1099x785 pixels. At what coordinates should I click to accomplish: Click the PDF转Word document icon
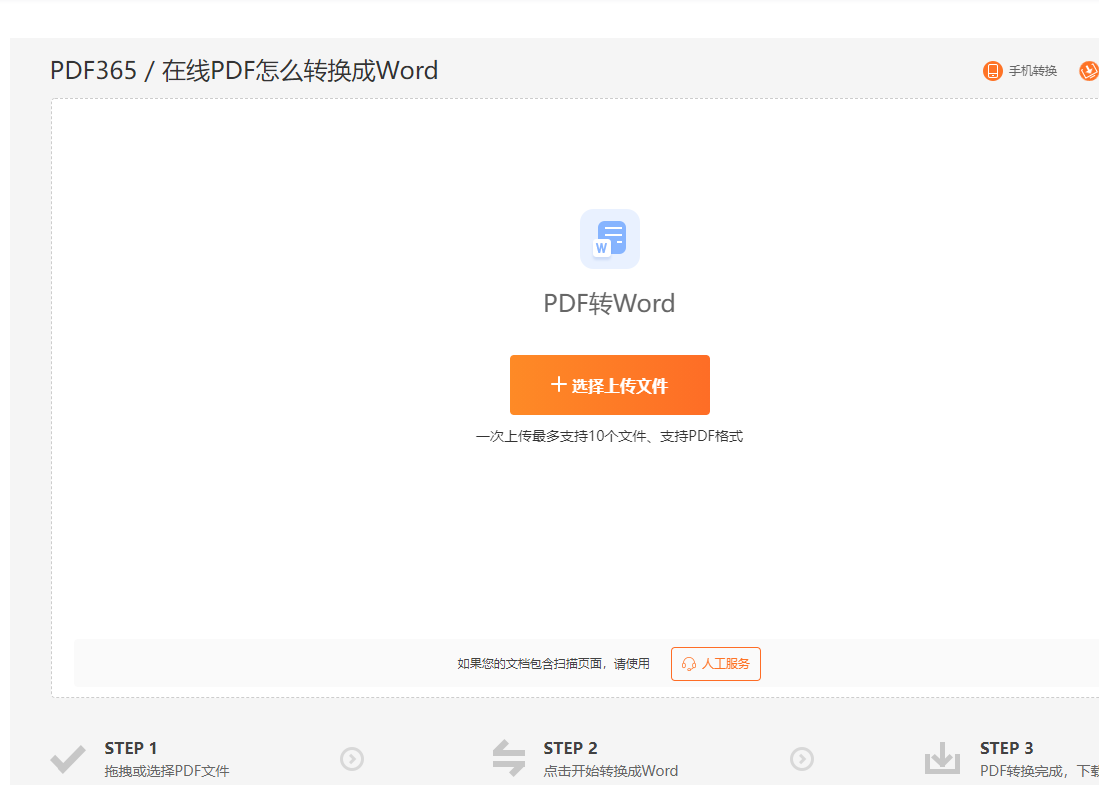tap(610, 239)
